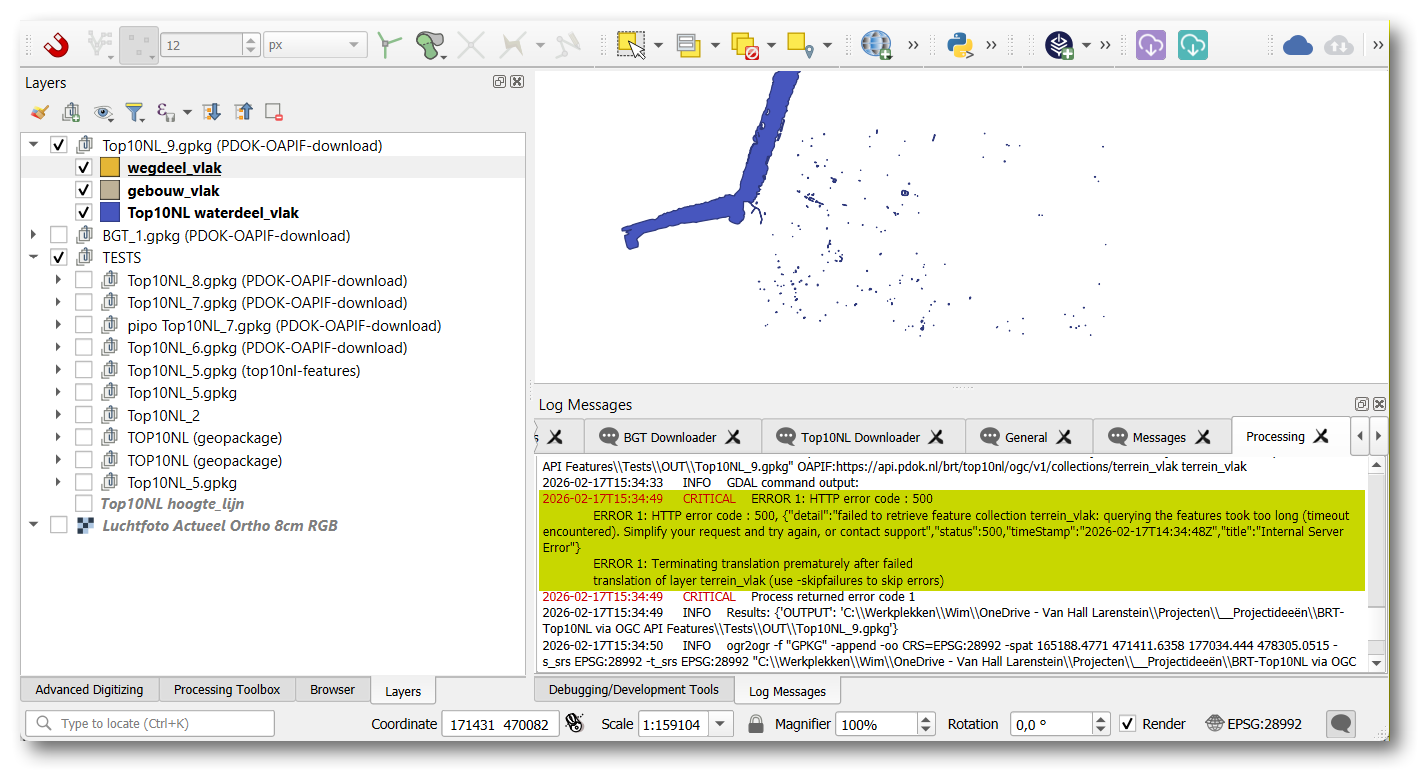
Task: Open layer styling panel brush icon
Action: (40, 112)
